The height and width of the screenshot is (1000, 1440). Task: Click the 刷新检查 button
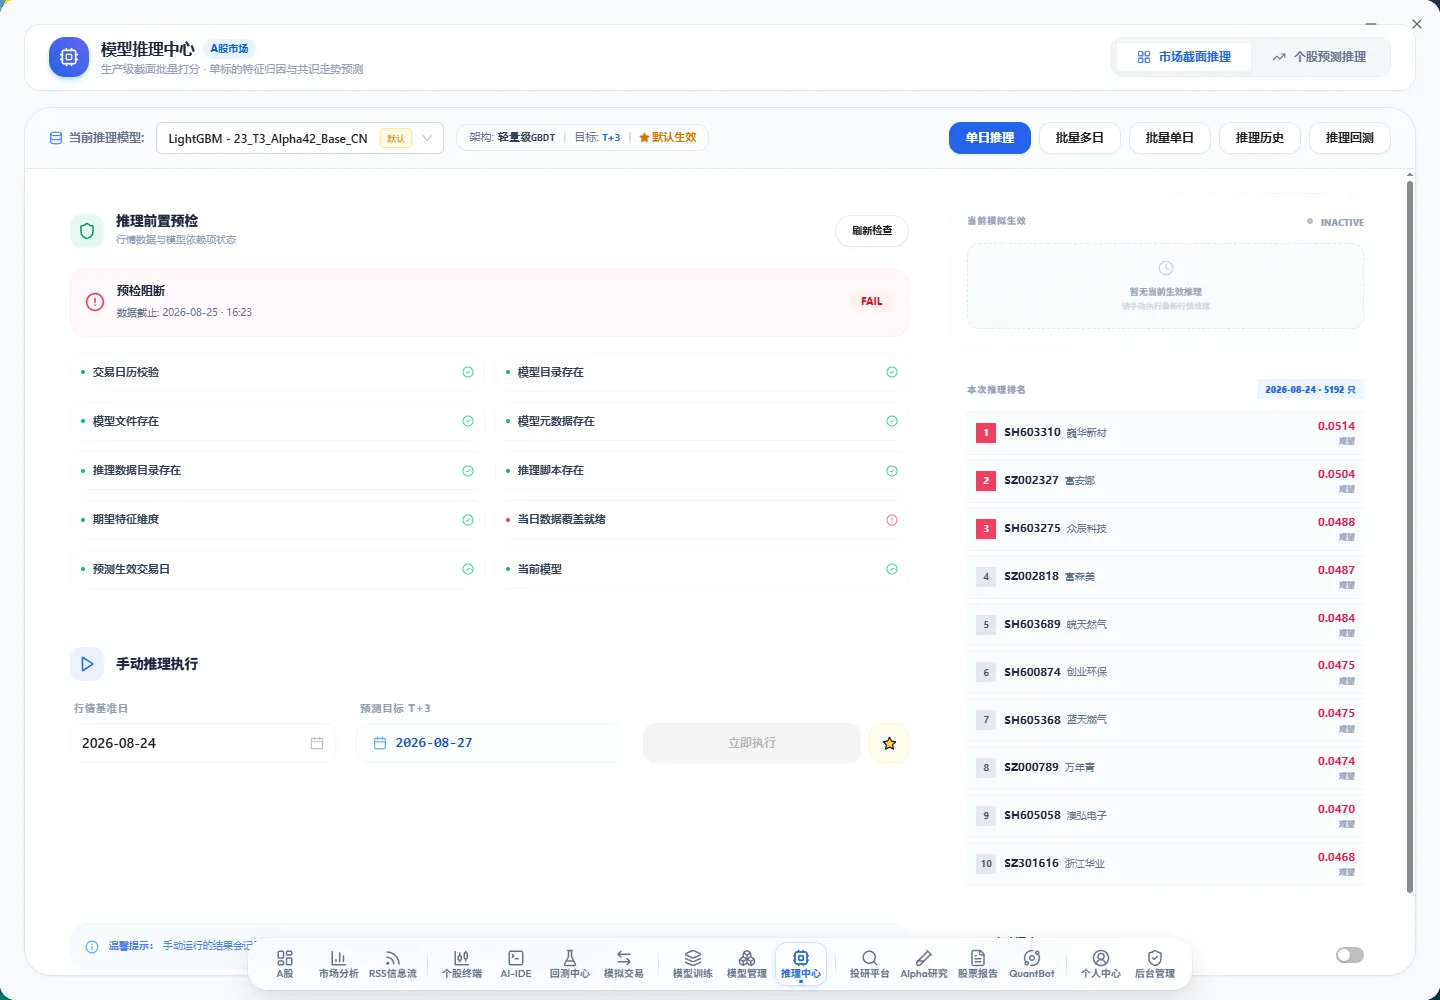[x=872, y=231]
